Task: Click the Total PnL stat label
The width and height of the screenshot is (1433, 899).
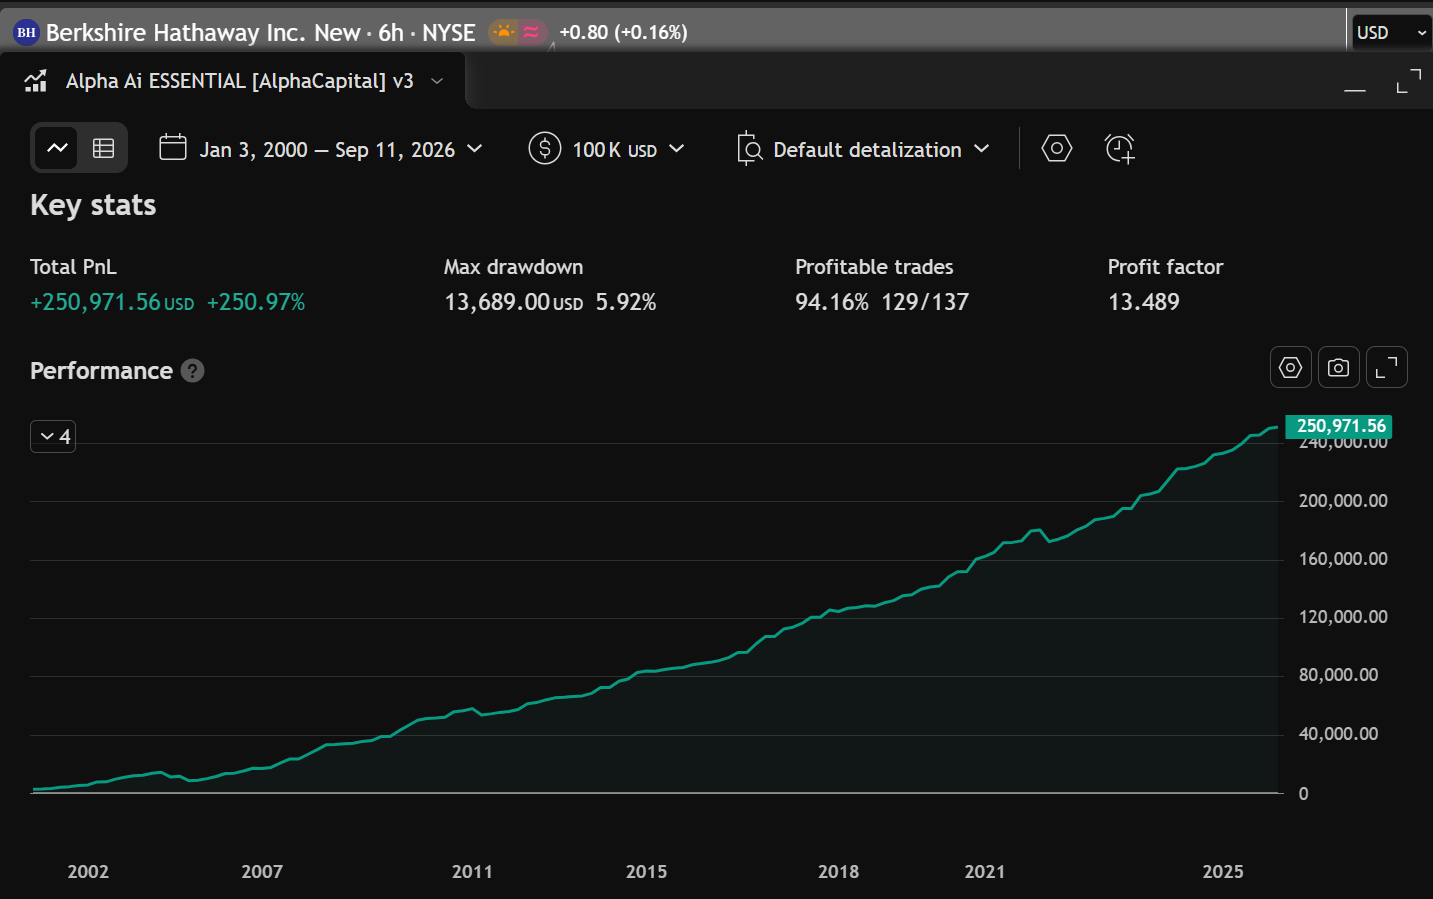Action: coord(73,267)
